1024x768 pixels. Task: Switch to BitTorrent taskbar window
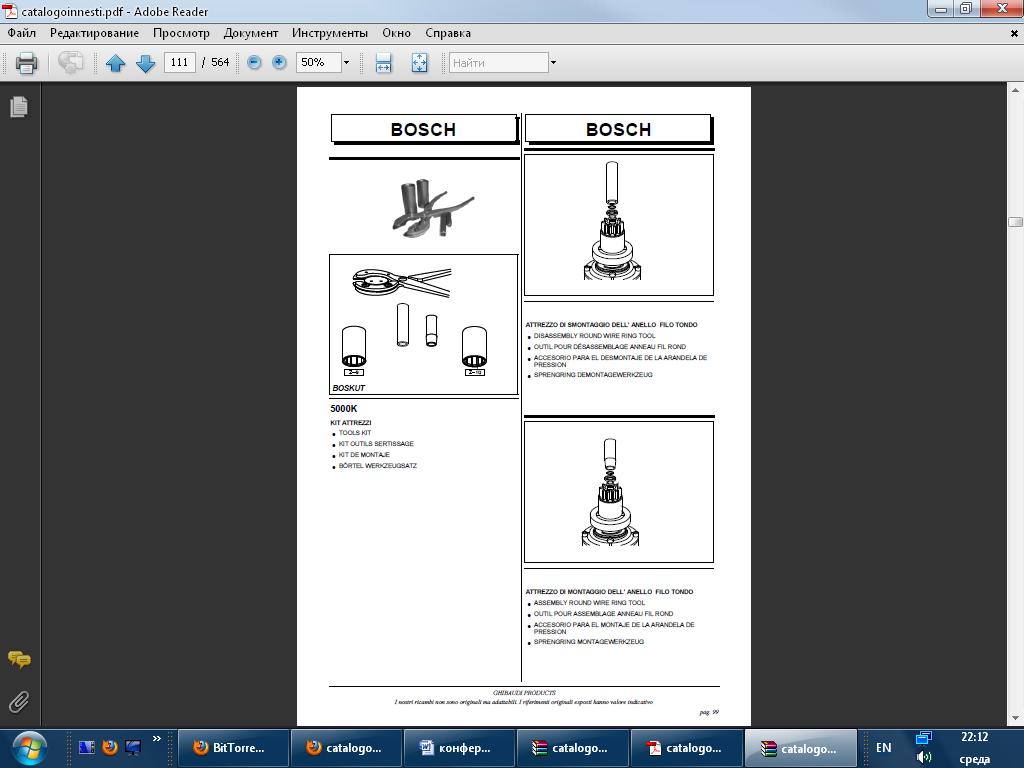click(x=233, y=748)
